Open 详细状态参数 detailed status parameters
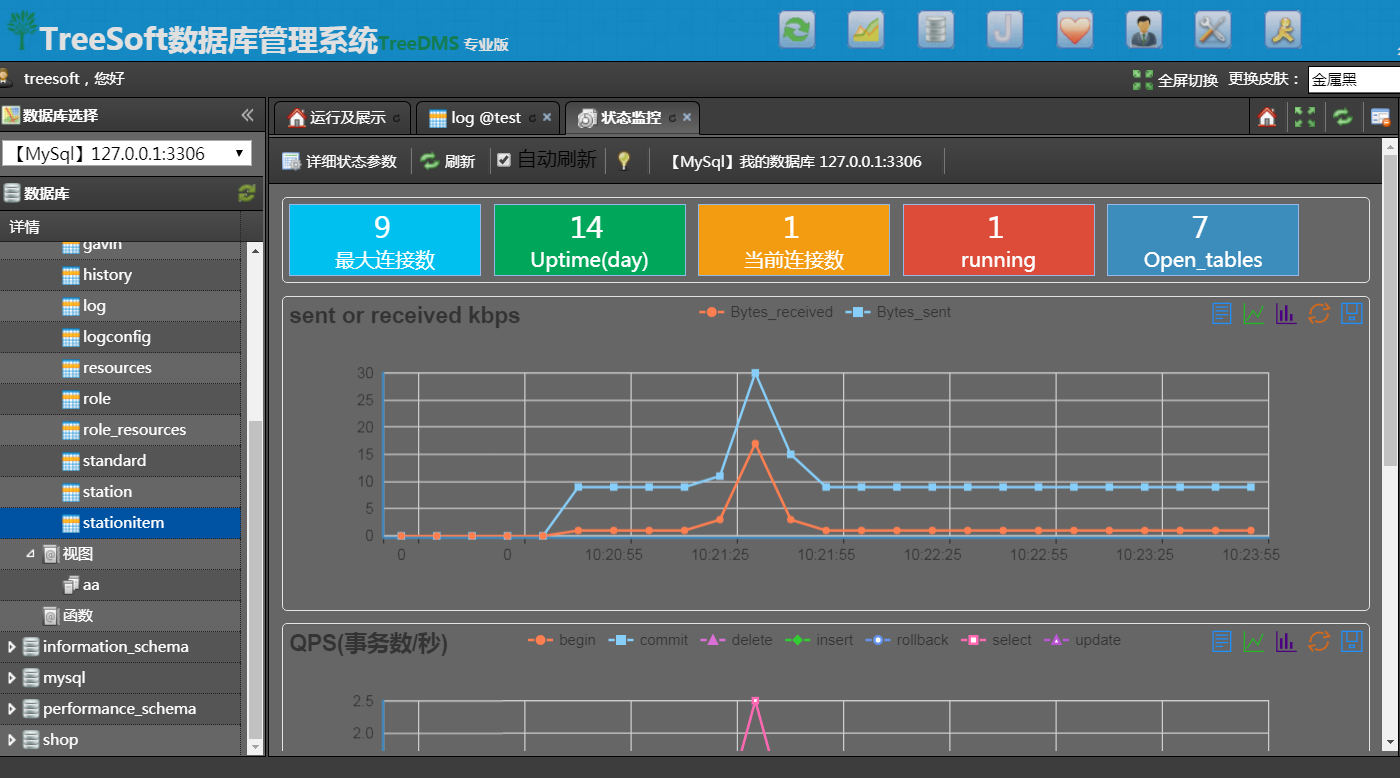Screen dimensions: 1400x778 (x=340, y=161)
